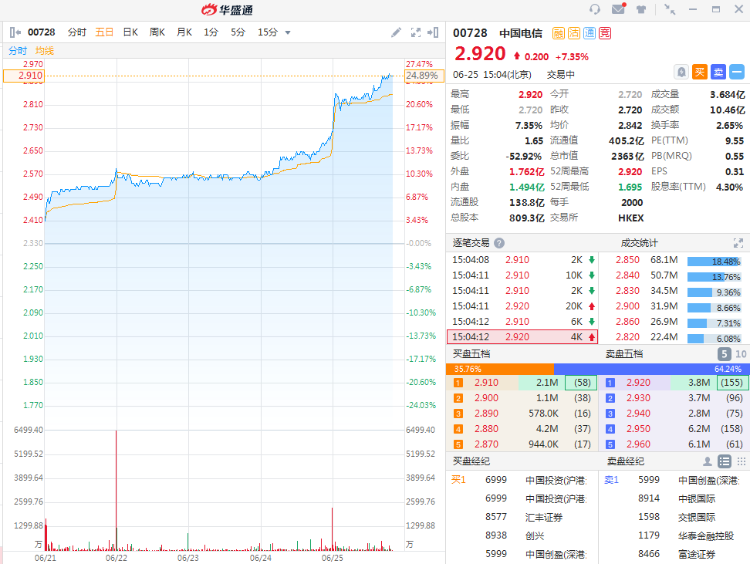Viewport: 750px width, 564px height.
Task: Click the 18.48% volume distribution bar
Action: [714, 262]
